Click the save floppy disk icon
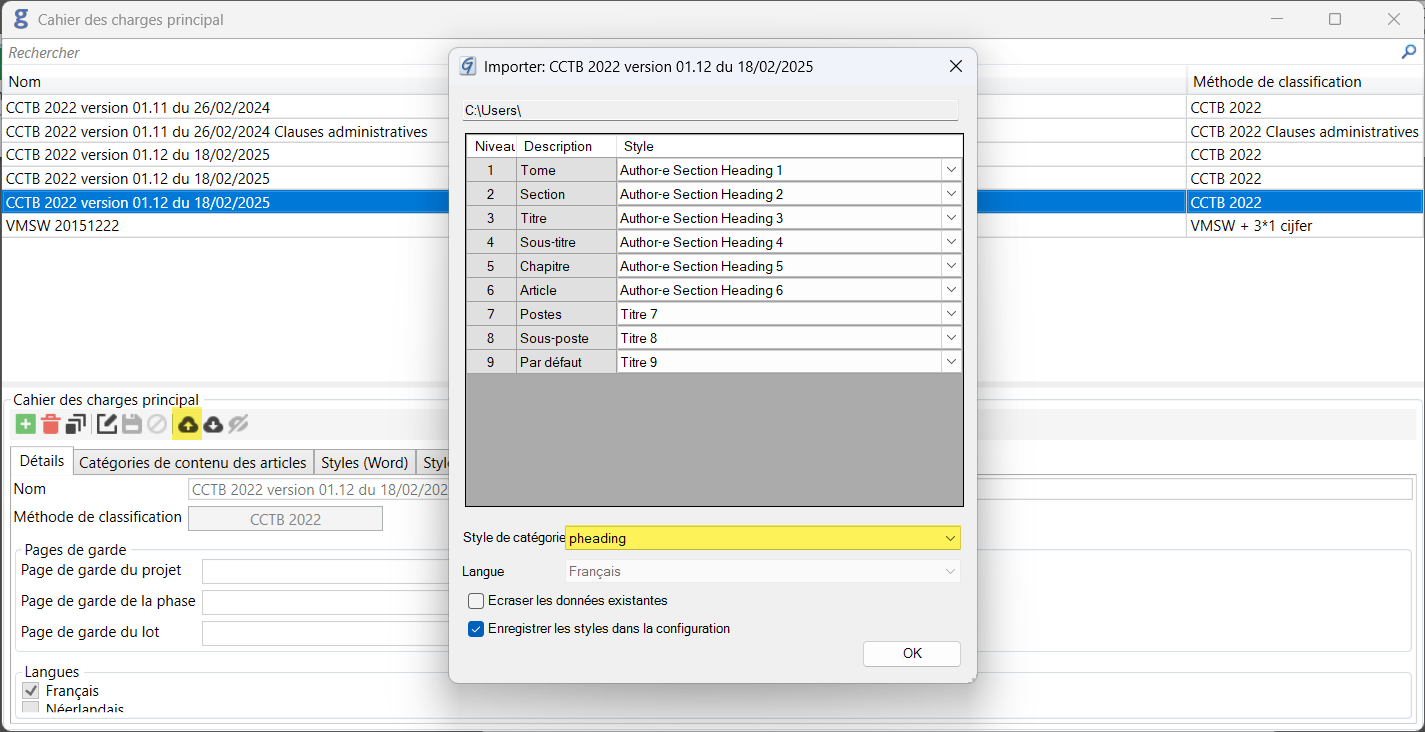The image size is (1425, 732). coord(132,424)
